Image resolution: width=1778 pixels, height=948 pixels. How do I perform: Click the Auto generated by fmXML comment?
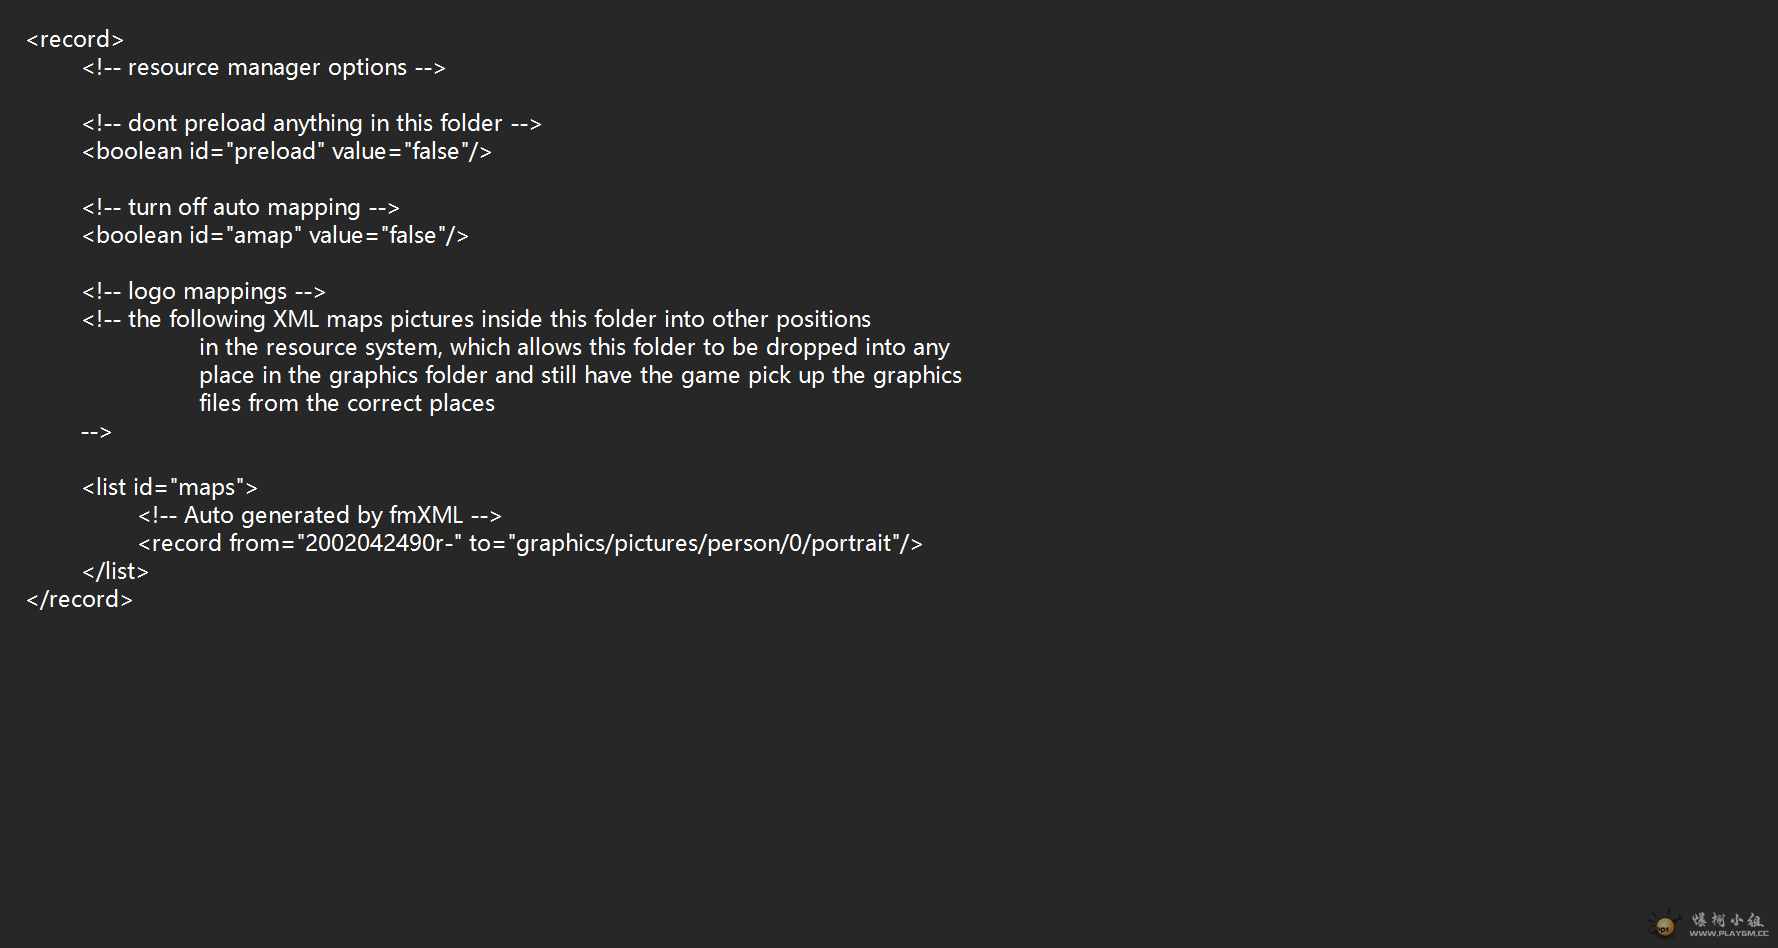tap(320, 516)
